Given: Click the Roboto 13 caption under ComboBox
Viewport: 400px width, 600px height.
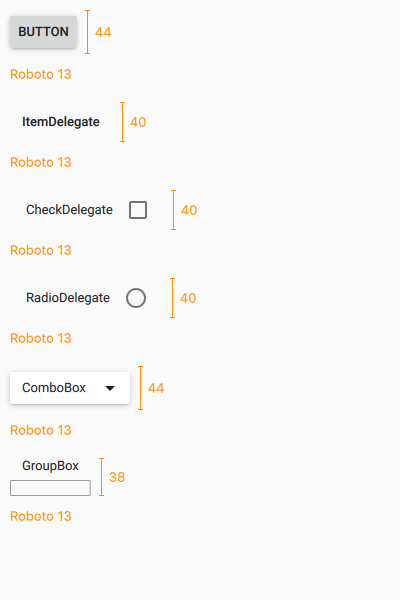Looking at the screenshot, I should pos(41,430).
